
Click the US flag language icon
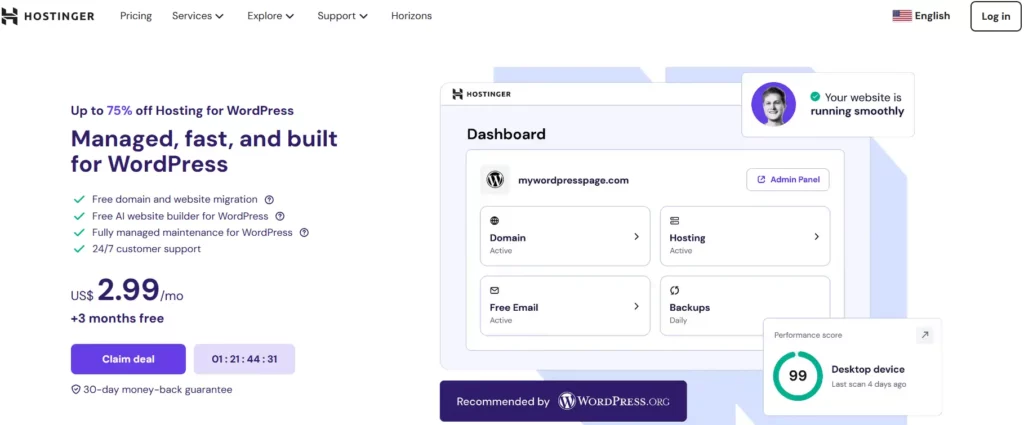pos(902,16)
